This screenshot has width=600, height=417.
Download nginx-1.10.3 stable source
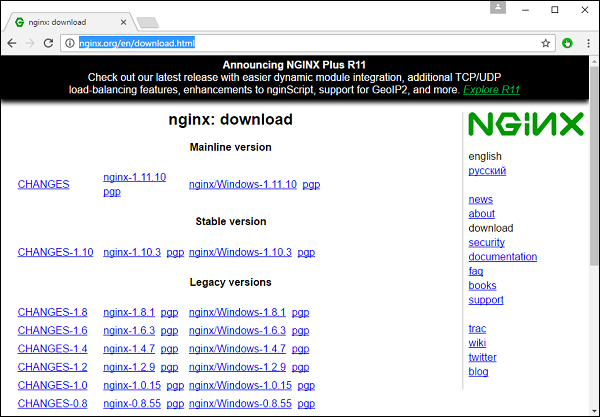[x=131, y=252]
